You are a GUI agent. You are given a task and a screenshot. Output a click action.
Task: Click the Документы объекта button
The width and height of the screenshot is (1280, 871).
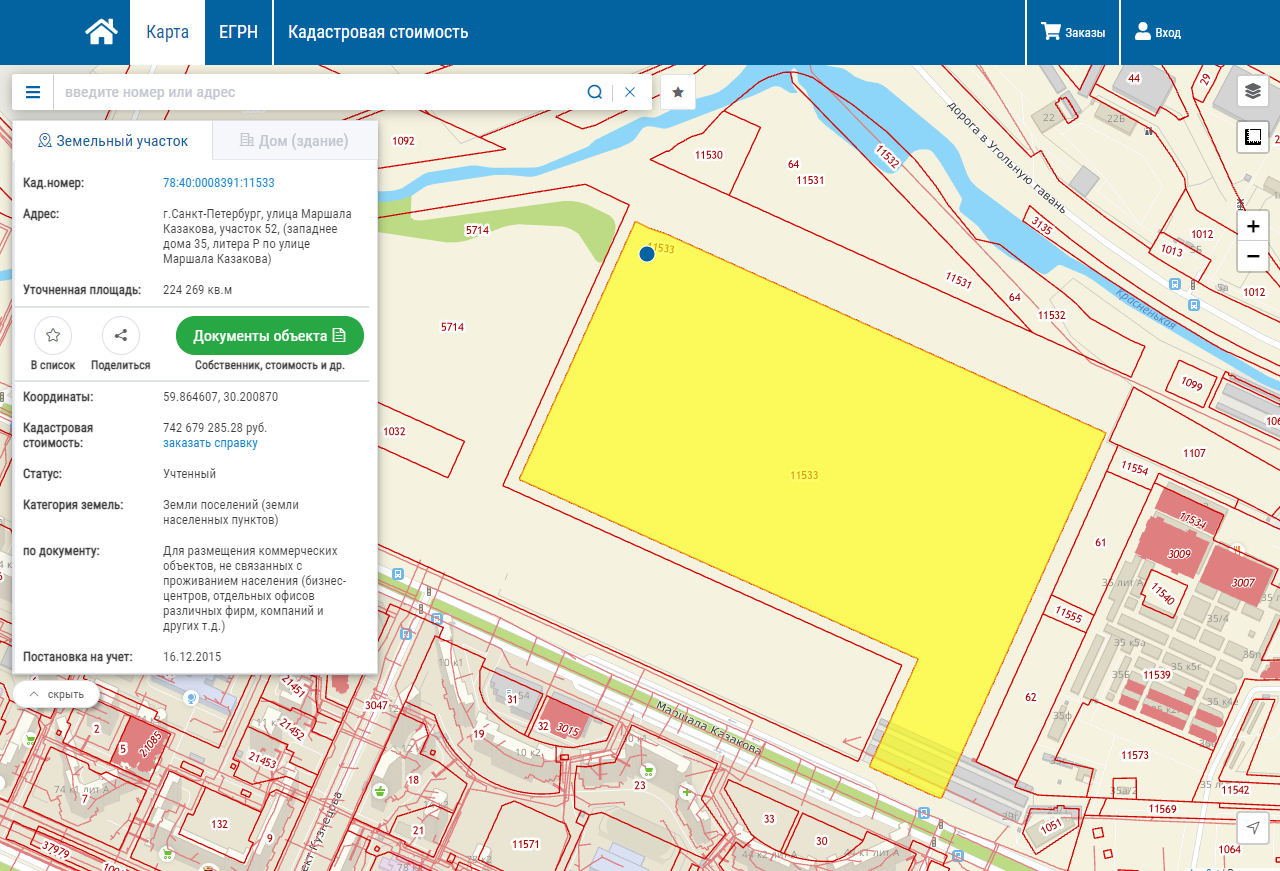point(270,336)
